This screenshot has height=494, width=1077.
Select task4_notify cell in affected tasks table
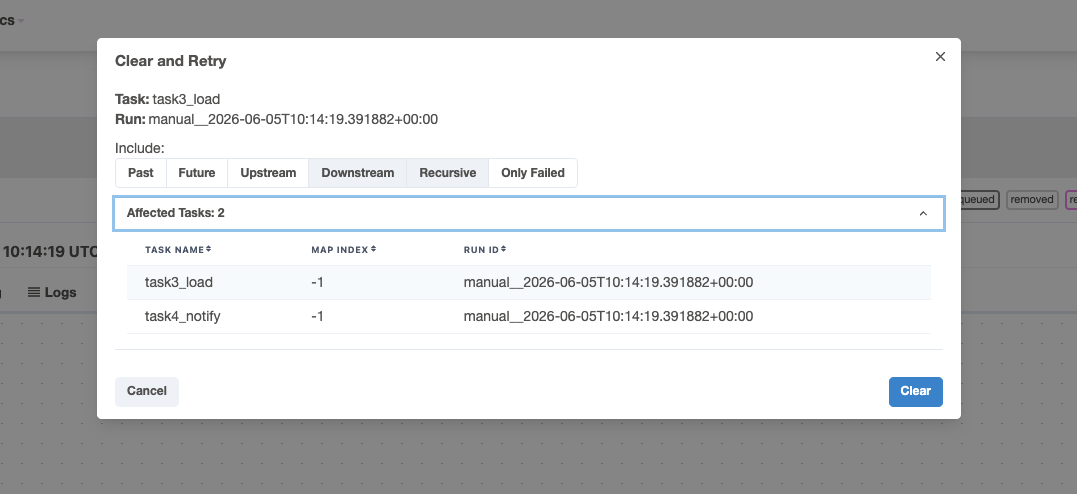(x=183, y=316)
